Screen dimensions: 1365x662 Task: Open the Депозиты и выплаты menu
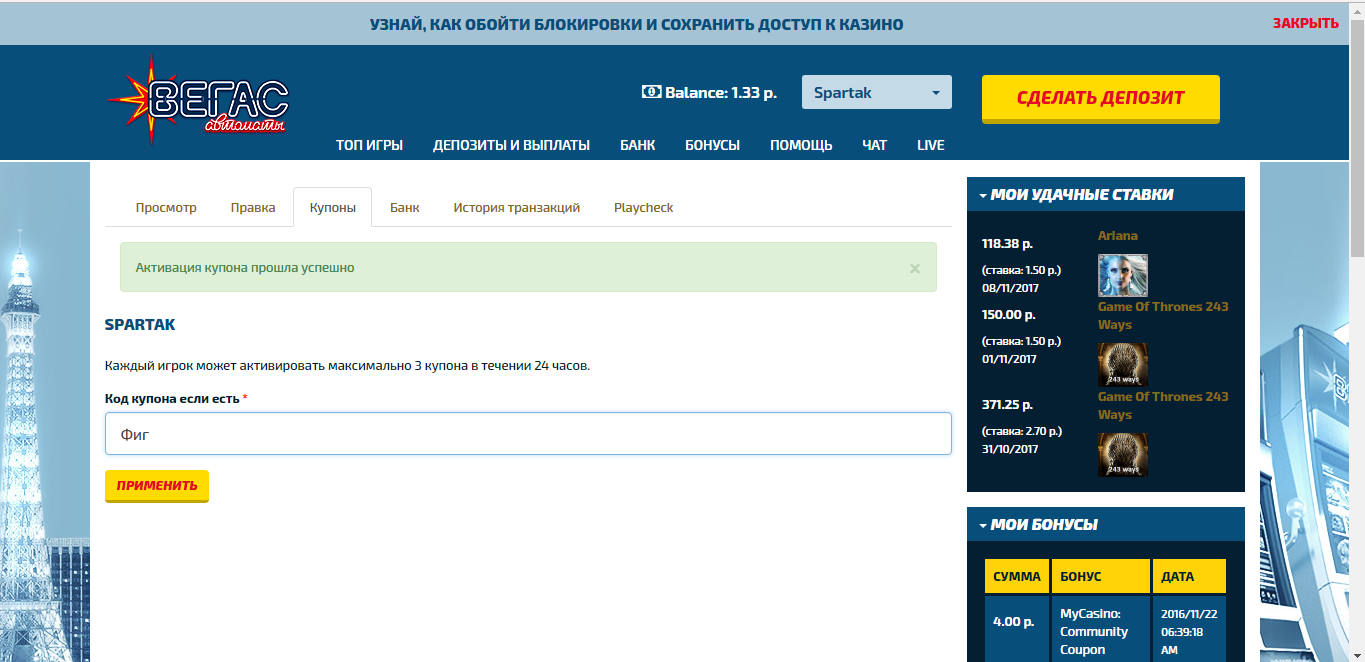[x=511, y=145]
